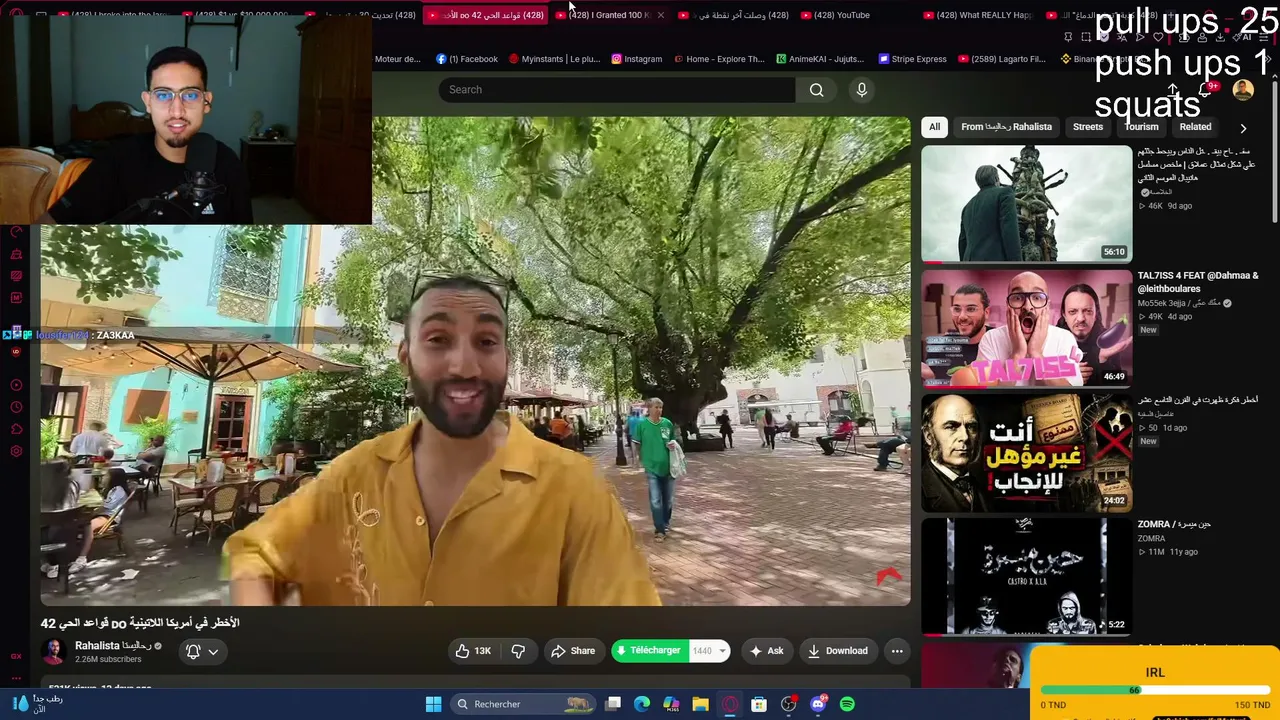
Task: Select the Related filter chip
Action: (1195, 127)
